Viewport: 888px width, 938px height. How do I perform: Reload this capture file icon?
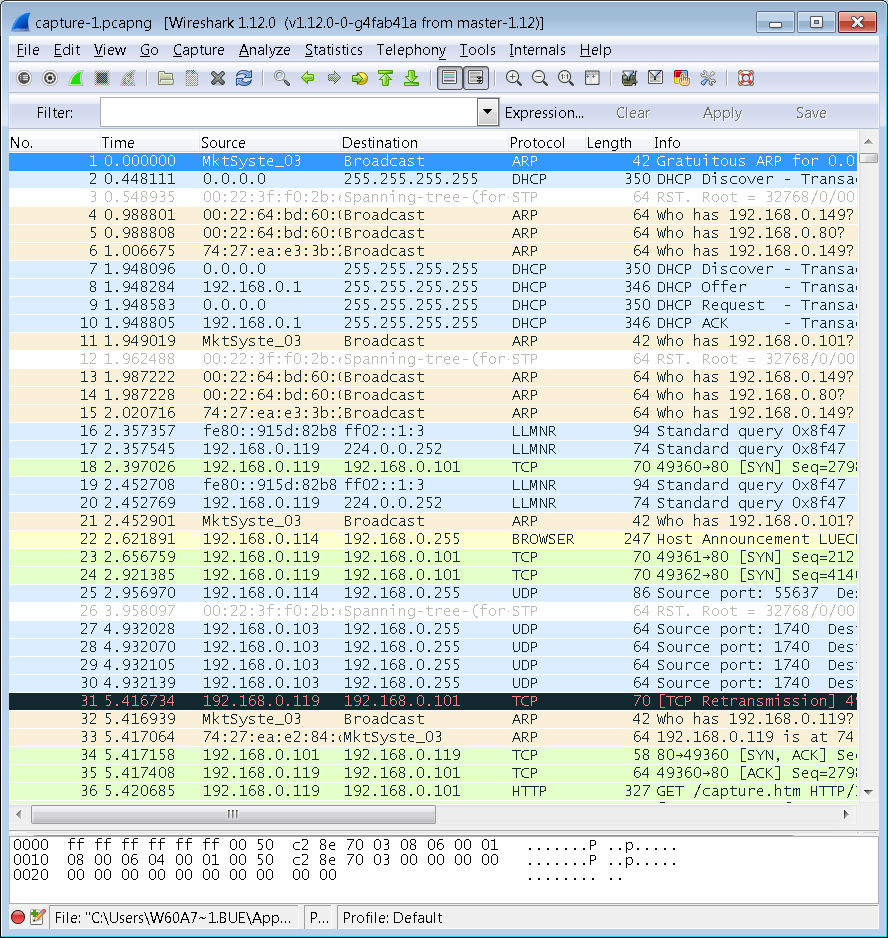pyautogui.click(x=244, y=78)
